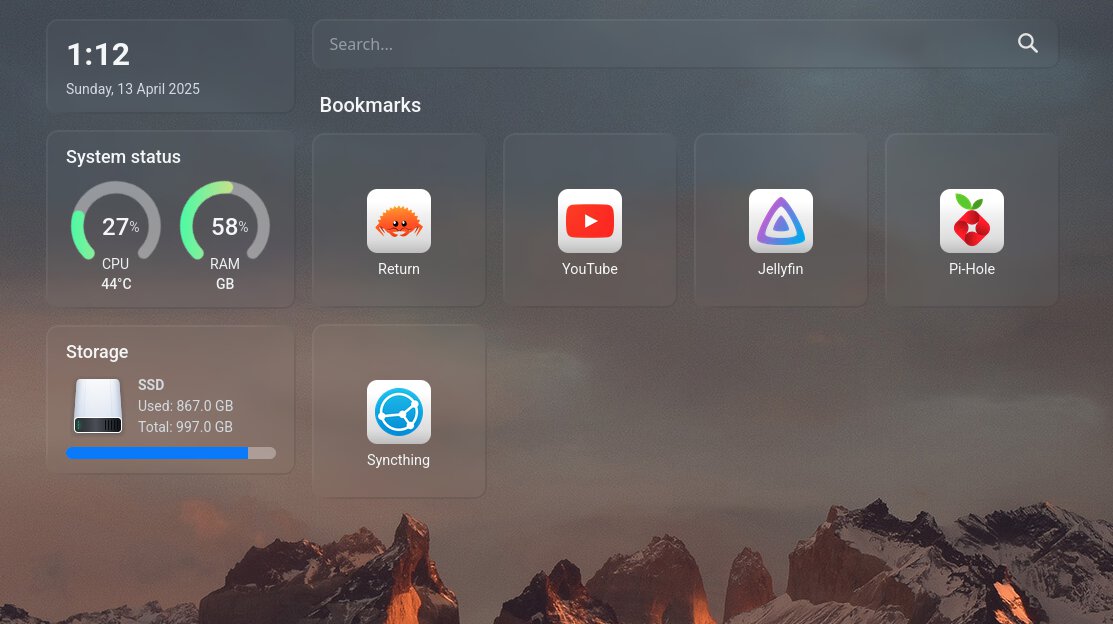Click the blue SSD storage usage bar
This screenshot has height=624, width=1113.
point(158,453)
